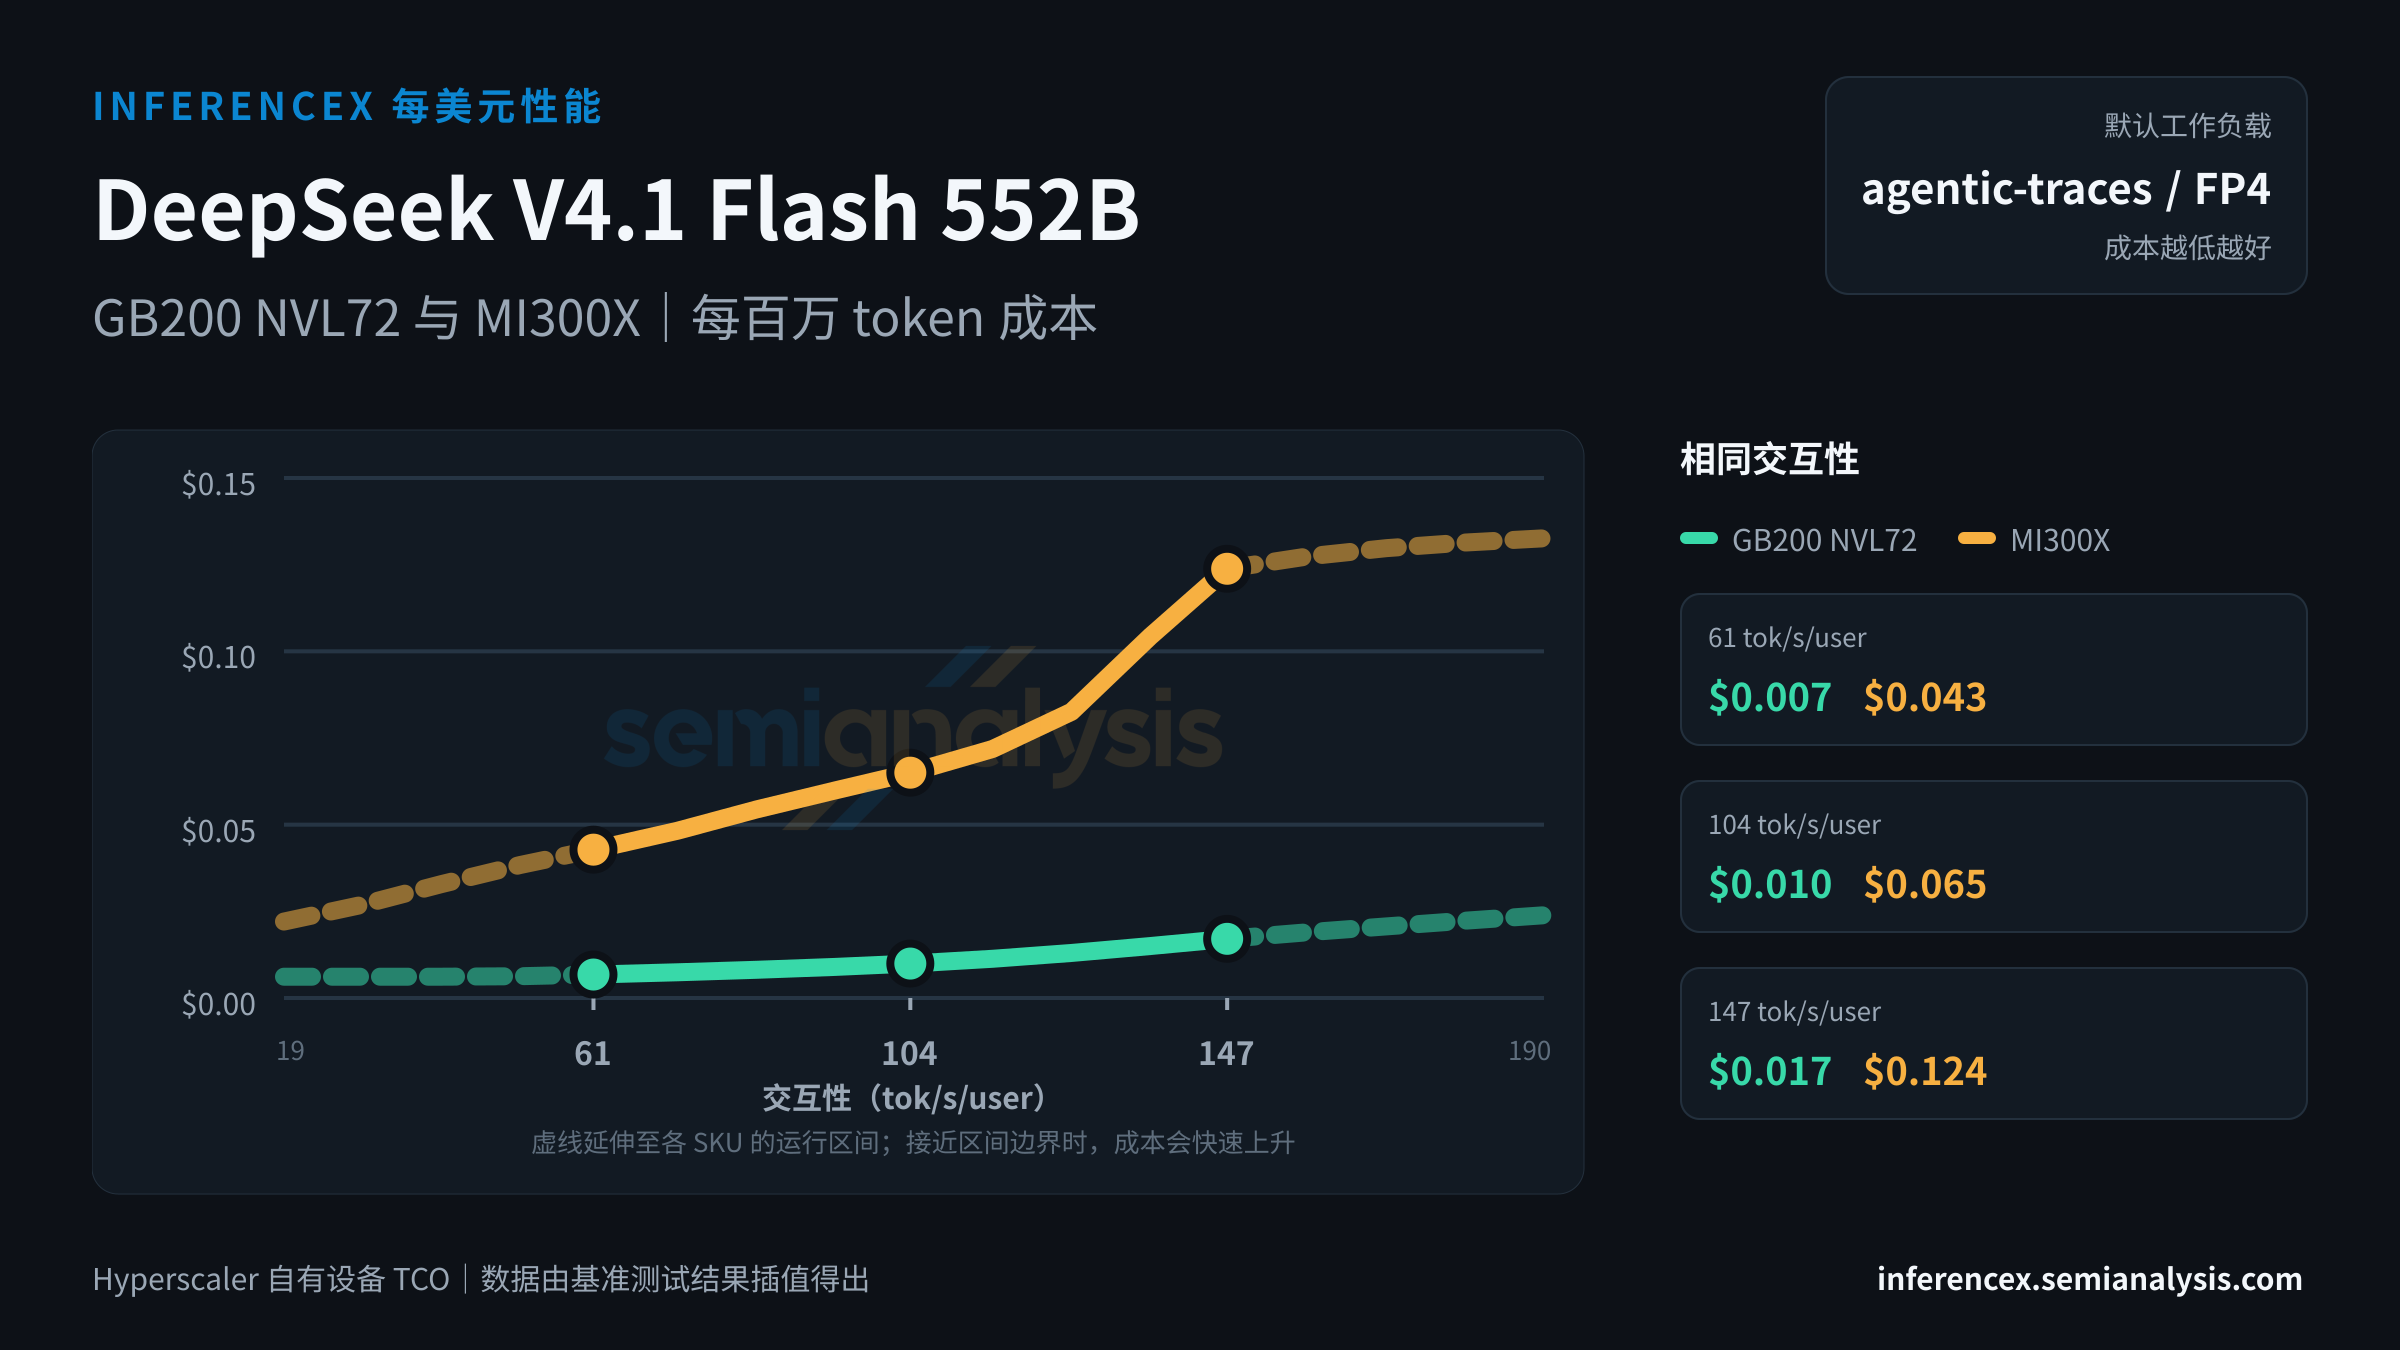Click the MI300X data point at 104 tok/s/user
This screenshot has width=2400, height=1350.
tap(910, 772)
